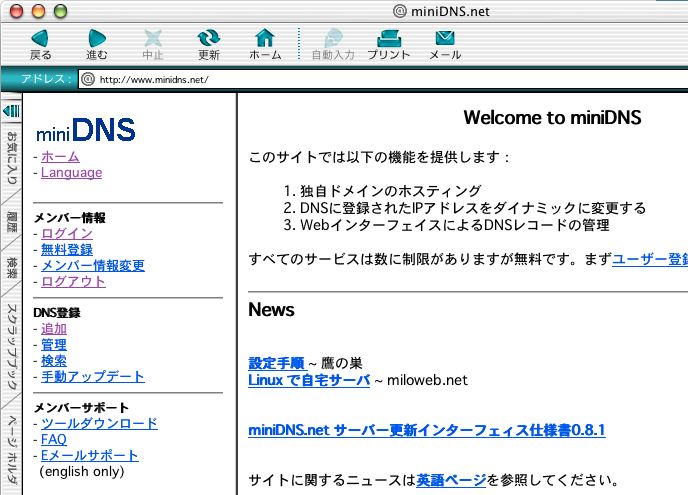Click the DNS登録 section heading

57,313
